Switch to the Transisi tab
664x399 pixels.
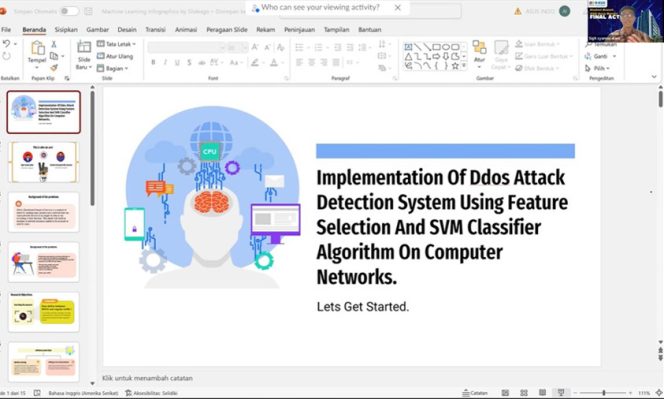[x=155, y=30]
